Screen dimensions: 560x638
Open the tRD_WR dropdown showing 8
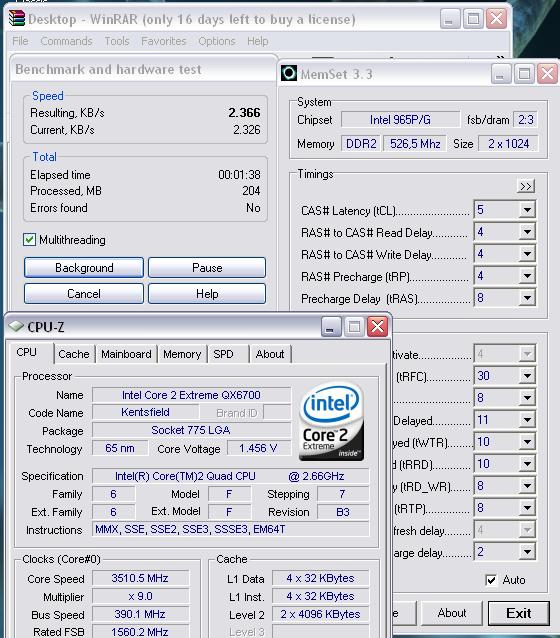(527, 486)
